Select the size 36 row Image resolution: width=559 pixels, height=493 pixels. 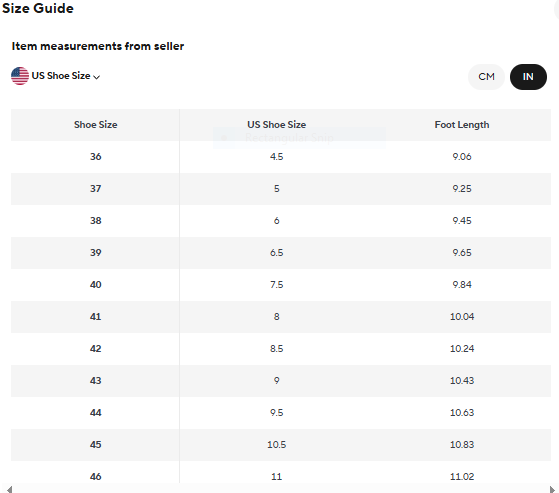[281, 157]
